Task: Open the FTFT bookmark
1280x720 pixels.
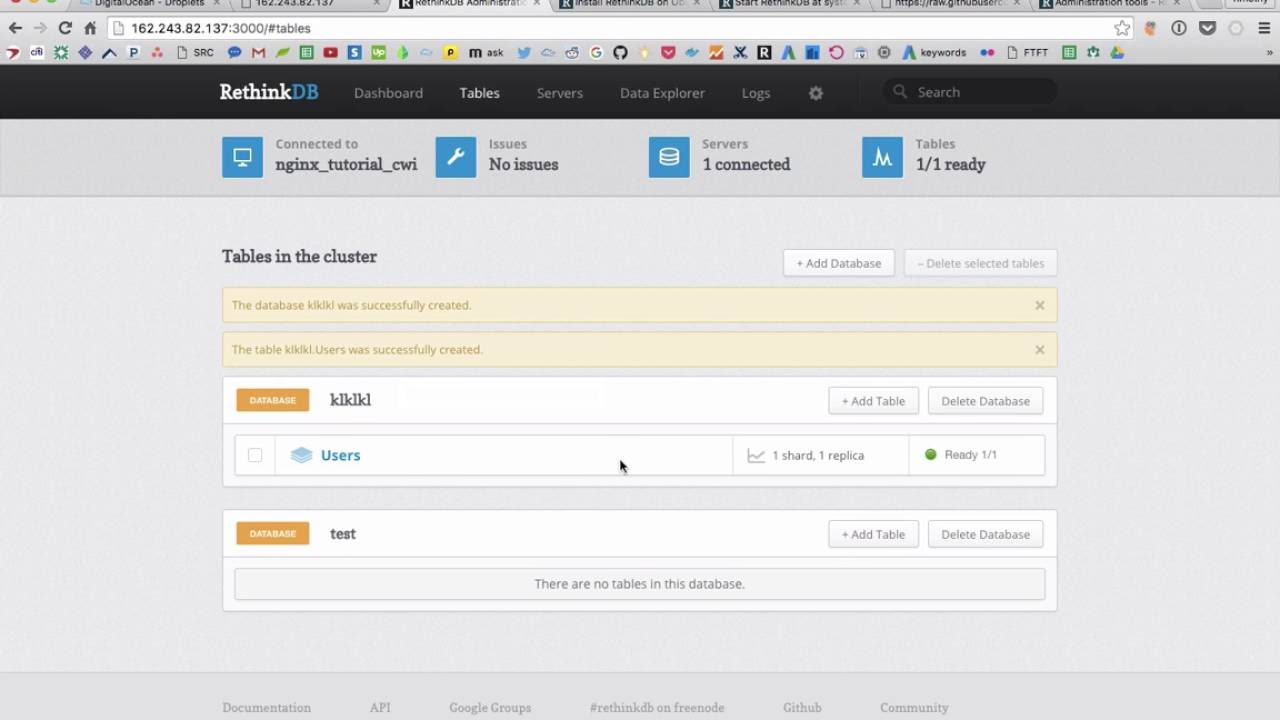Action: 1028,52
